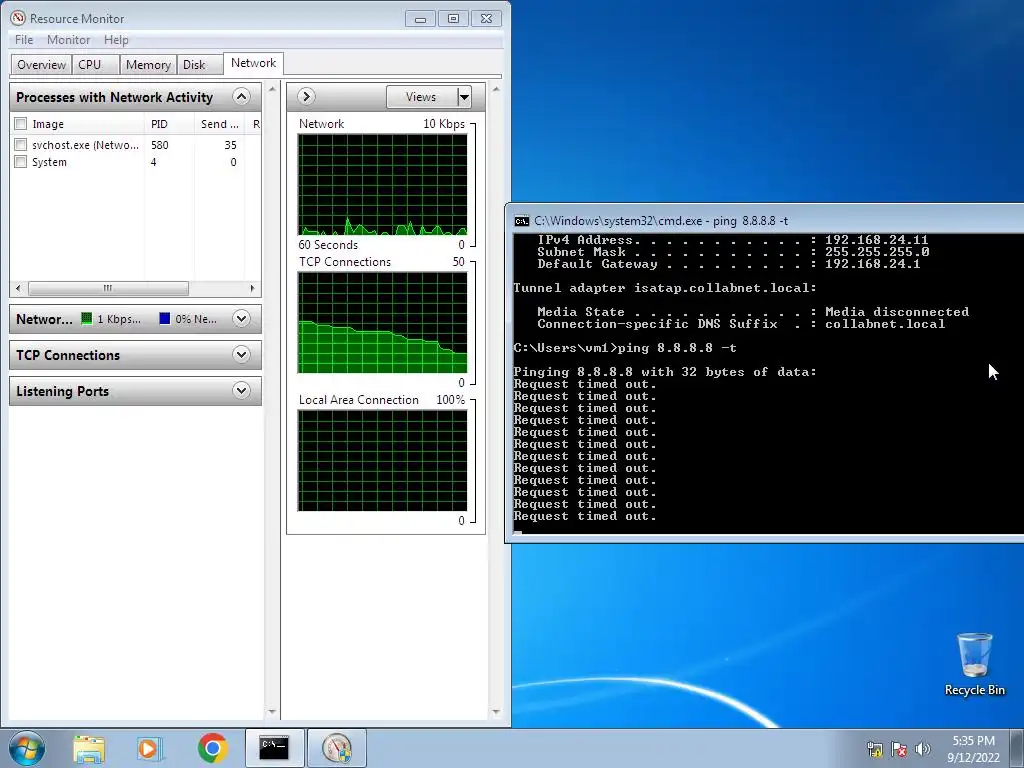Check the svchost.exe process checkbox

point(21,145)
